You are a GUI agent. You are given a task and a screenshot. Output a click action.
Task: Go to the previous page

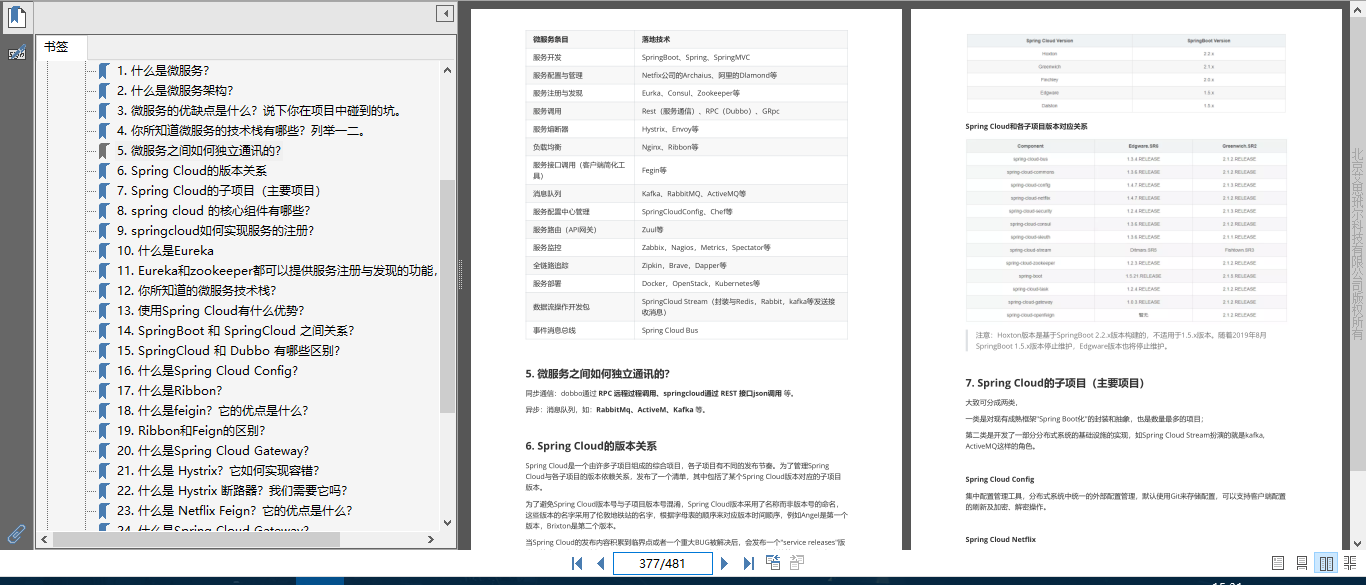click(x=600, y=564)
